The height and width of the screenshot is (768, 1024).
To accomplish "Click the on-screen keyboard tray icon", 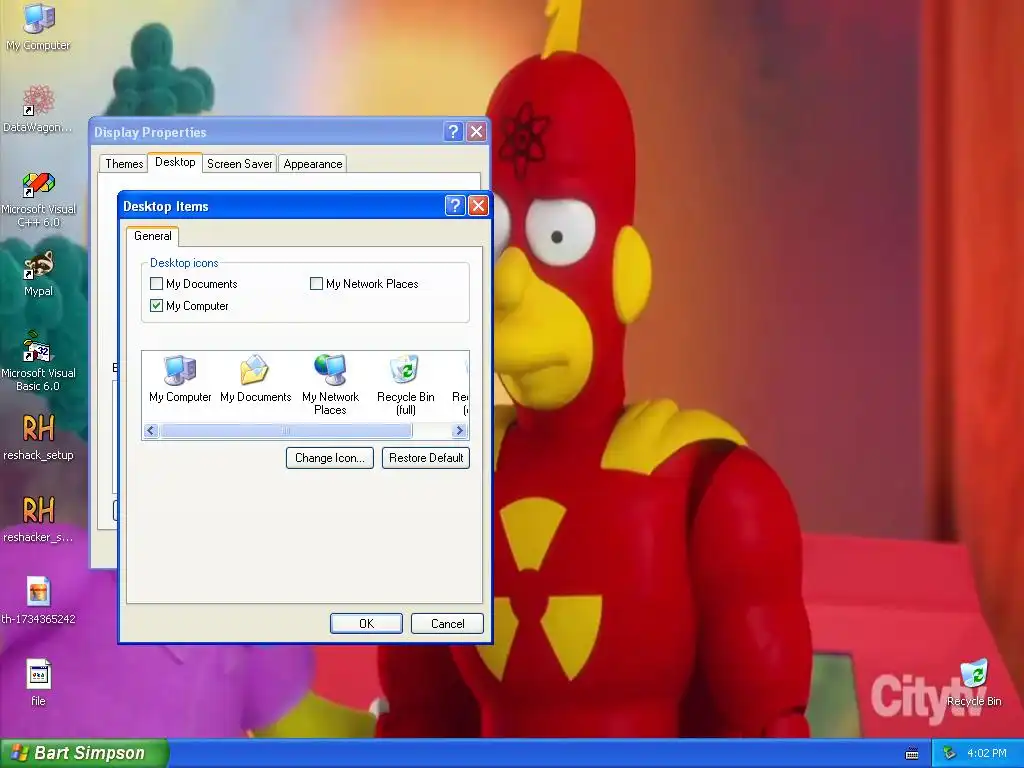I will pyautogui.click(x=912, y=754).
